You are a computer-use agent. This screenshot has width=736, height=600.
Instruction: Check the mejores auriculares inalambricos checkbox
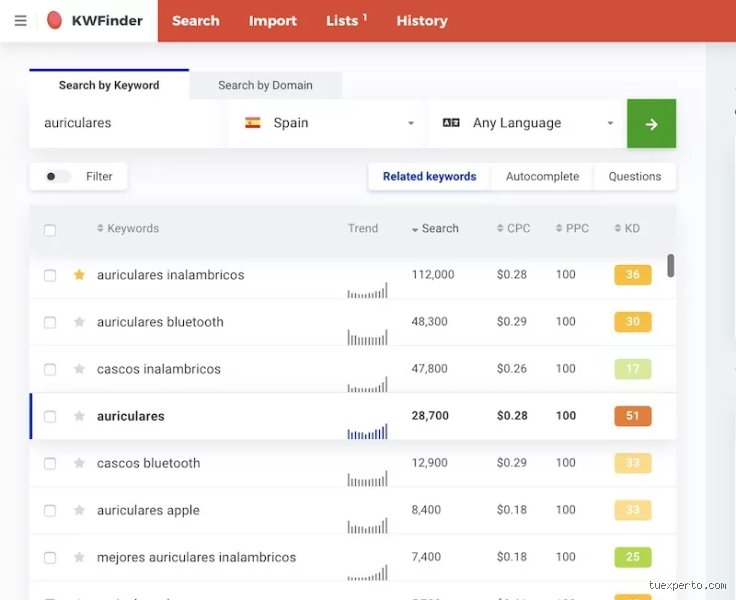(x=50, y=558)
